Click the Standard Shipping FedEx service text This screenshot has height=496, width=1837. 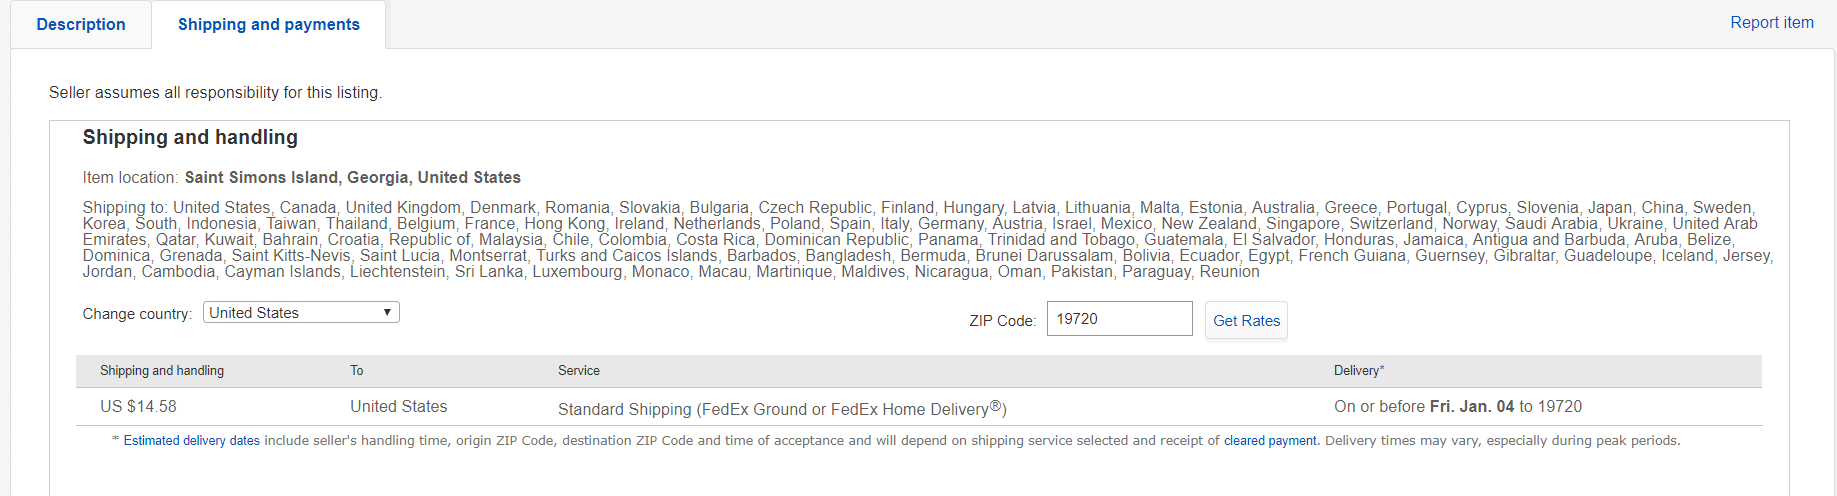point(781,409)
